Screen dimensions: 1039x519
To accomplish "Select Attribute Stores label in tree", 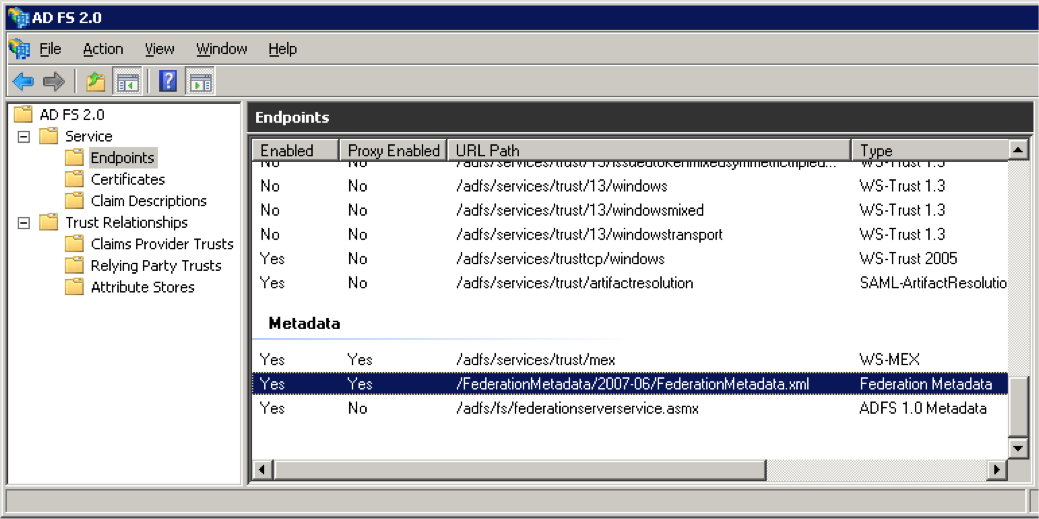I will pos(142,287).
